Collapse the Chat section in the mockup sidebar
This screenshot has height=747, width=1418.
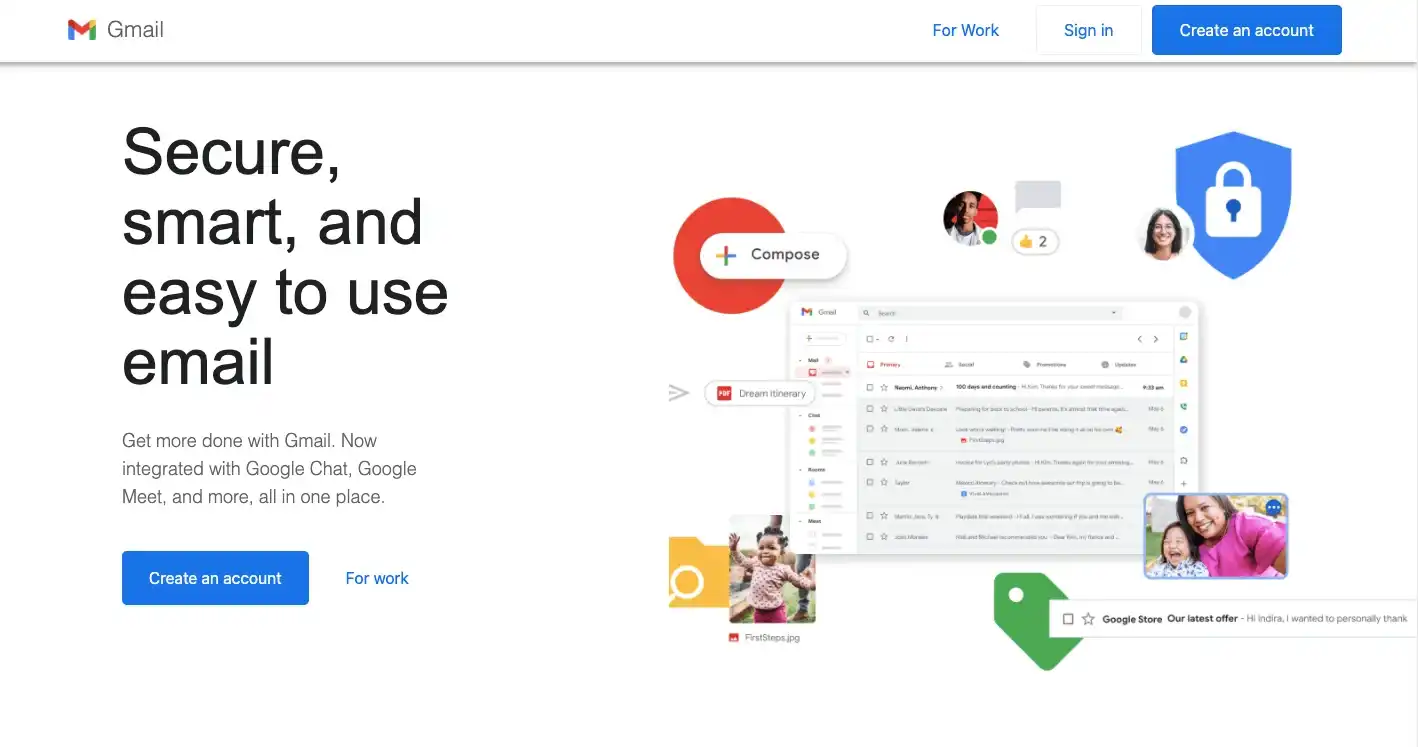[x=800, y=415]
